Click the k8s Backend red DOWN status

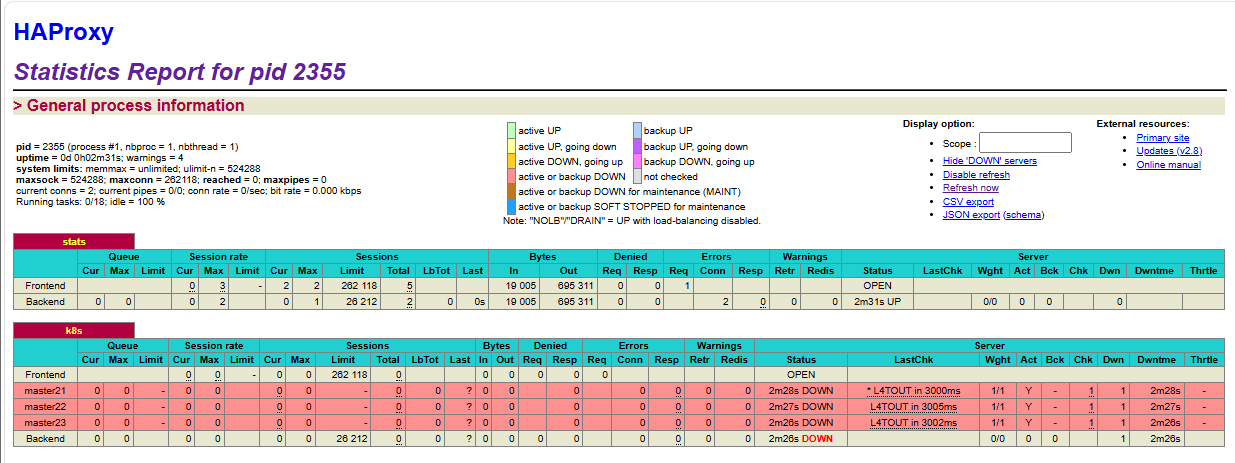coord(817,438)
